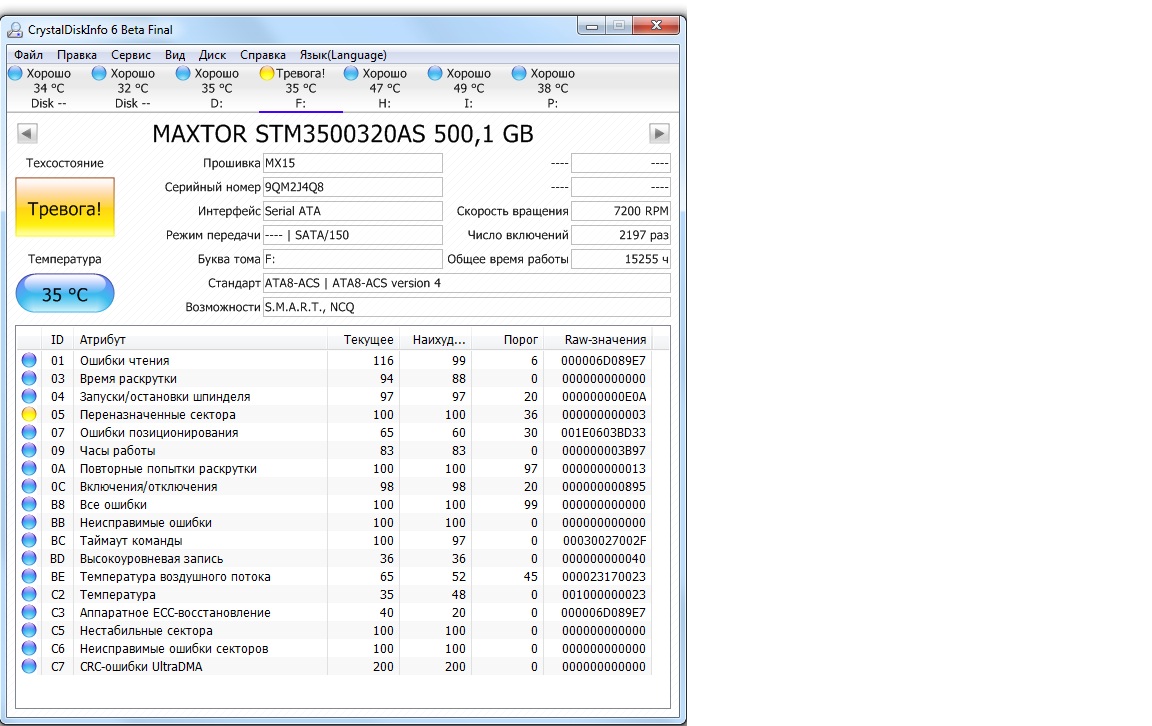1152x726 pixels.
Task: Click the status dot for attribute BE
Action: click(x=29, y=576)
